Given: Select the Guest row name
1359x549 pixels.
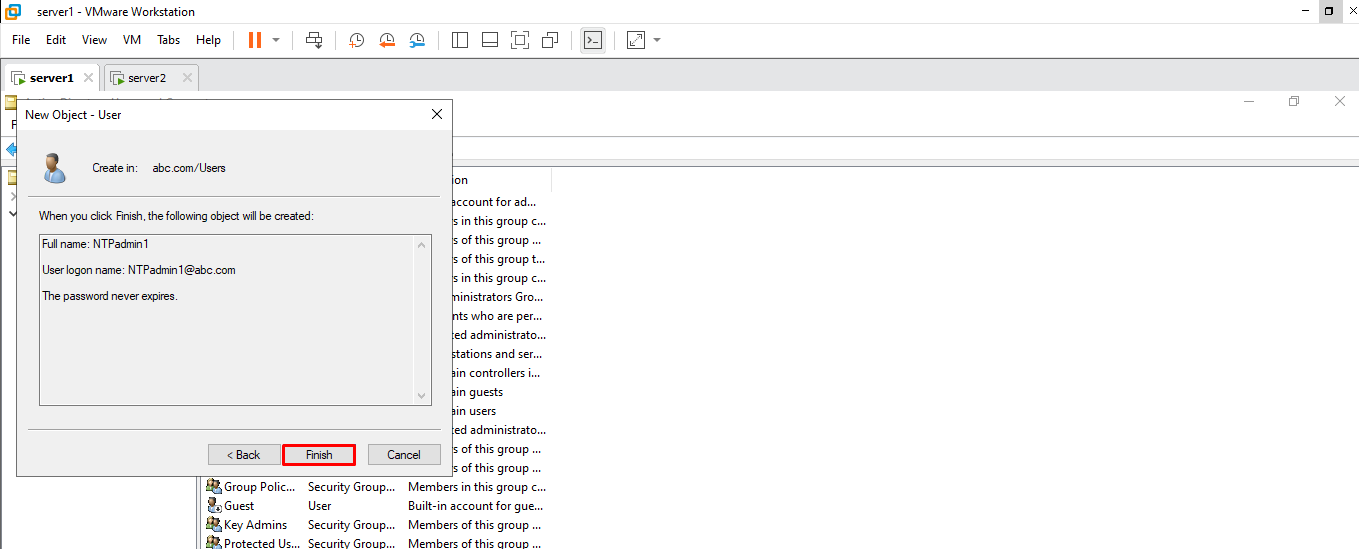Looking at the screenshot, I should tap(239, 506).
